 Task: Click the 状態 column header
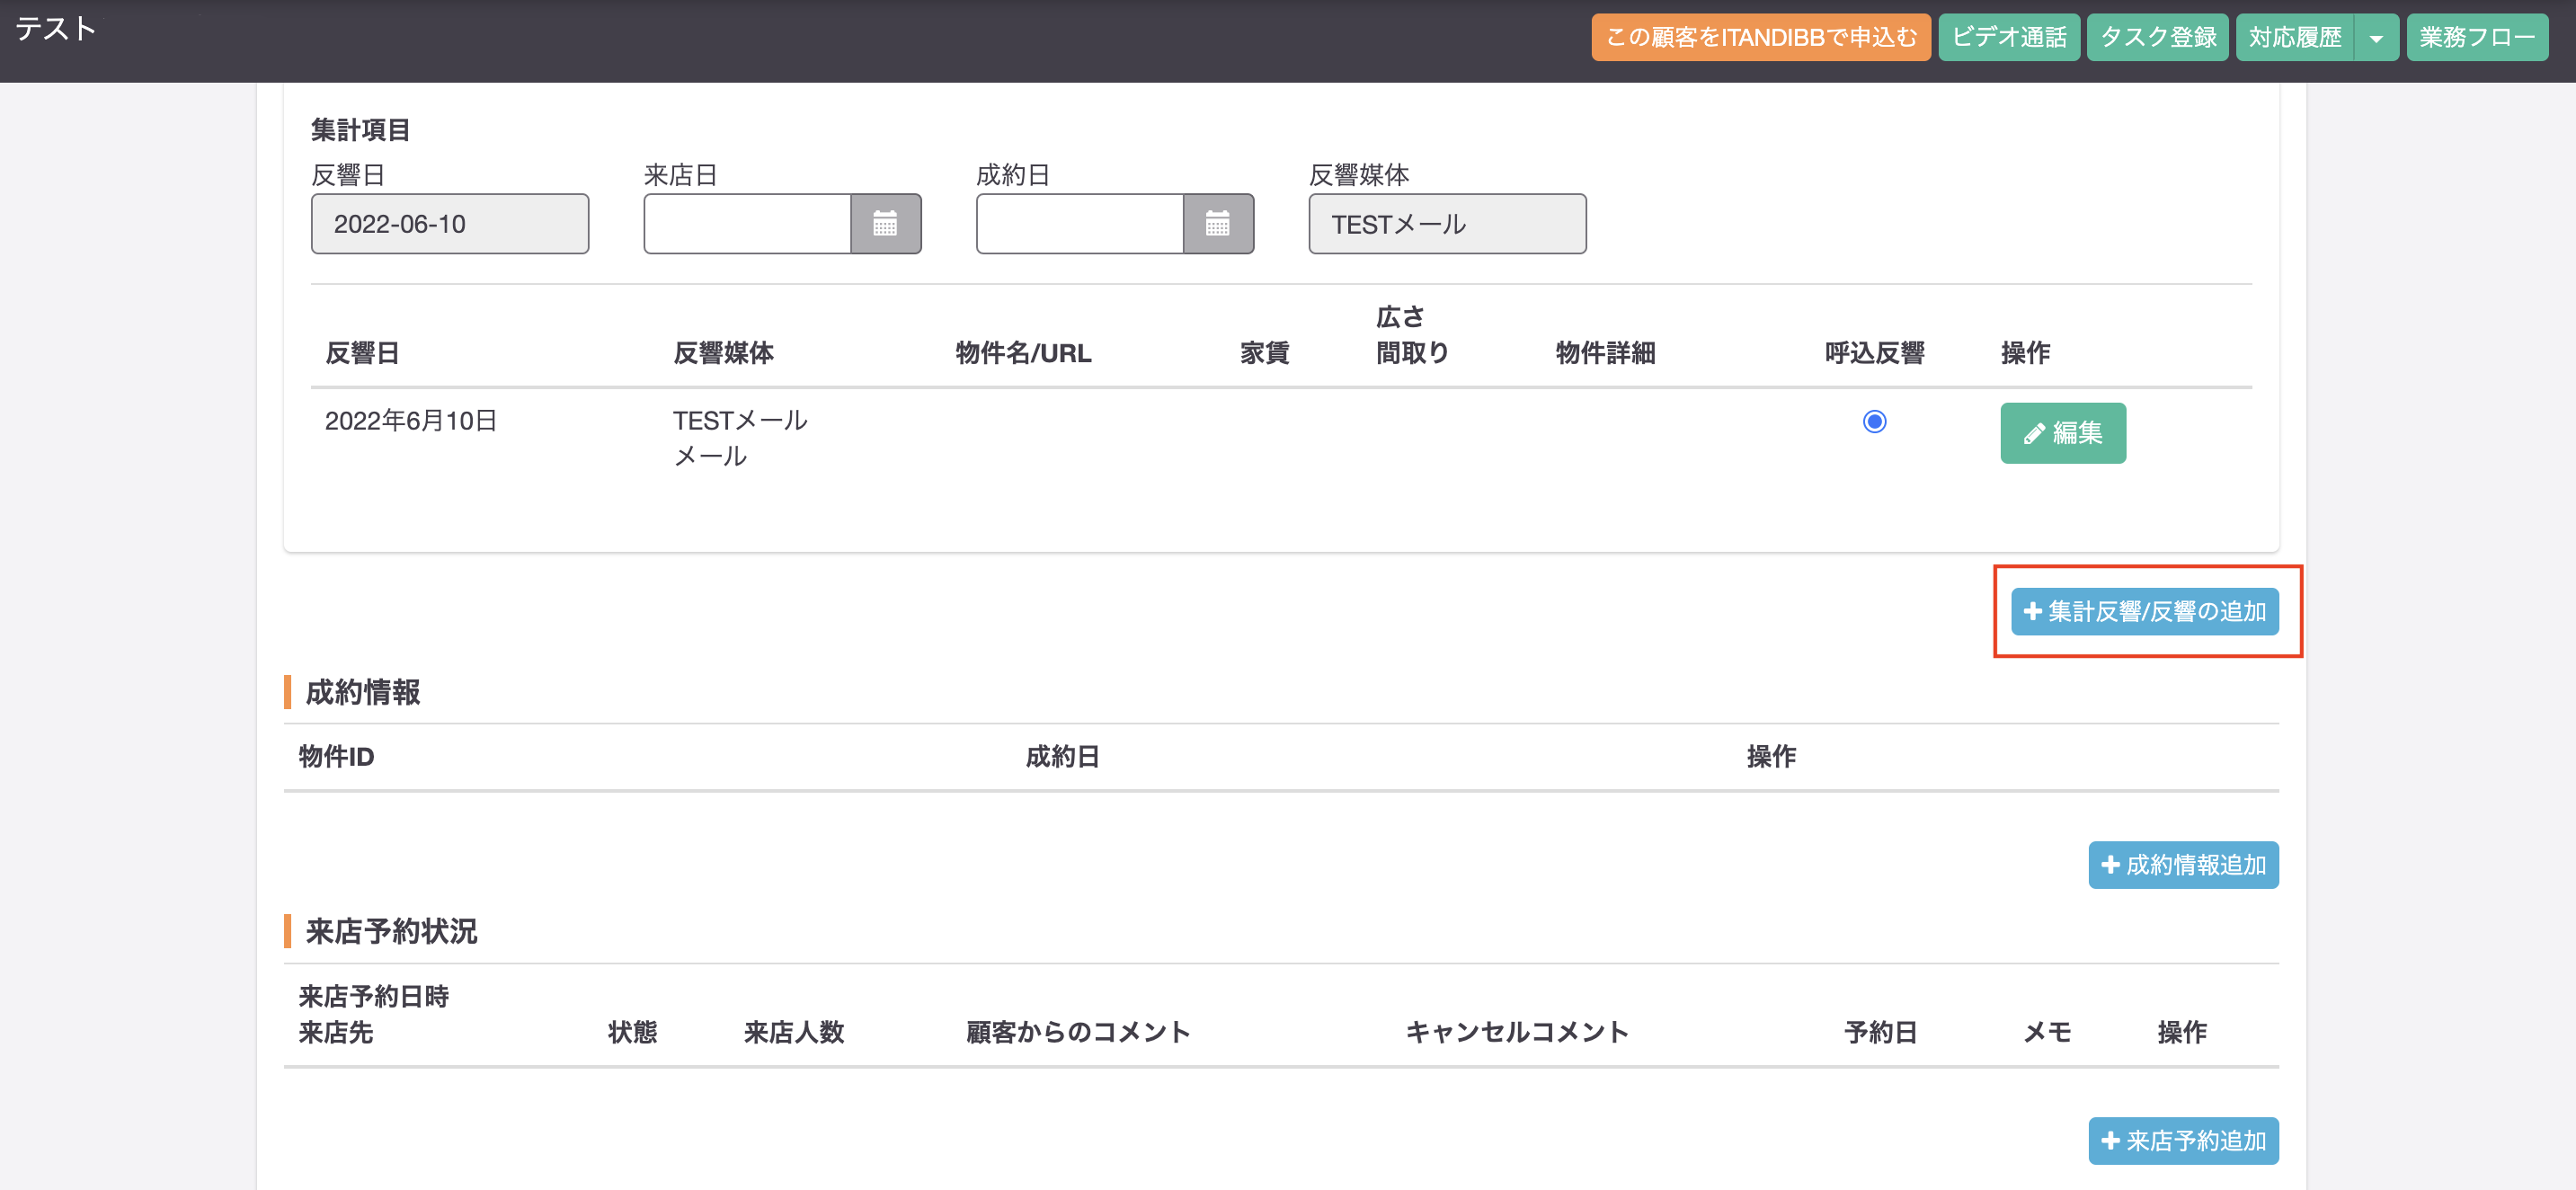[x=632, y=1032]
